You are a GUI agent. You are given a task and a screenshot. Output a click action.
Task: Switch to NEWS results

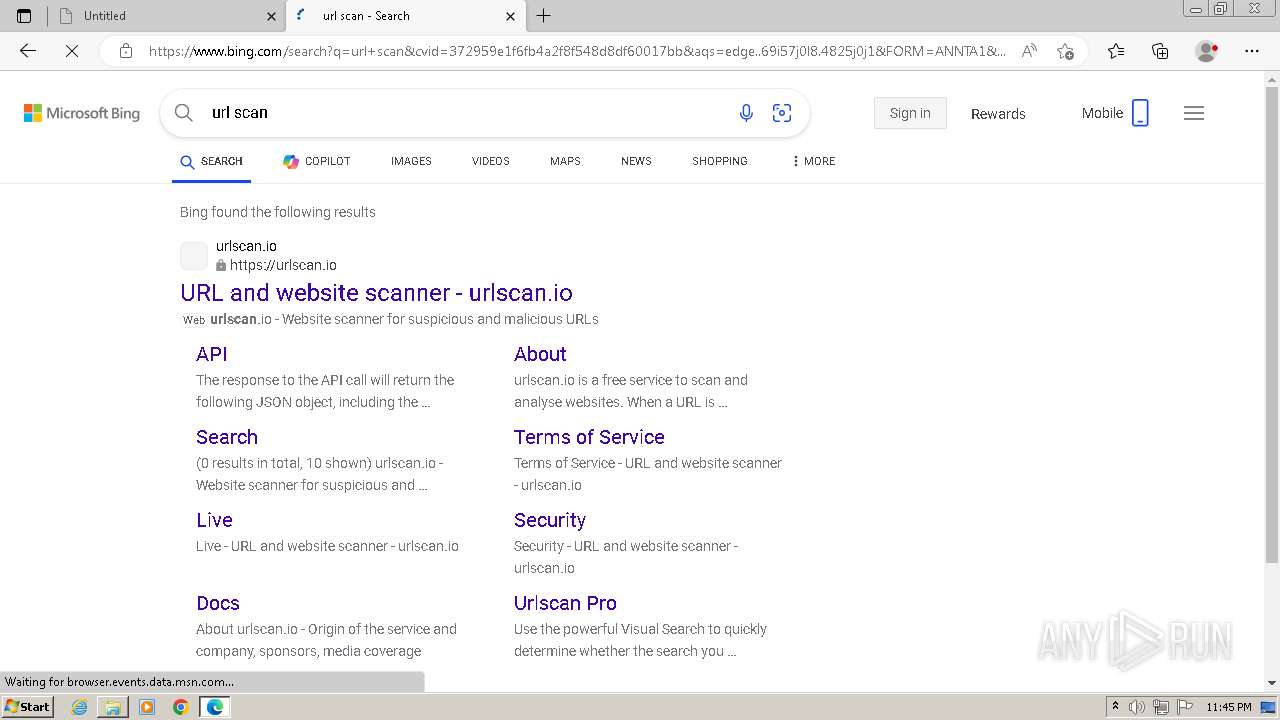pos(636,161)
